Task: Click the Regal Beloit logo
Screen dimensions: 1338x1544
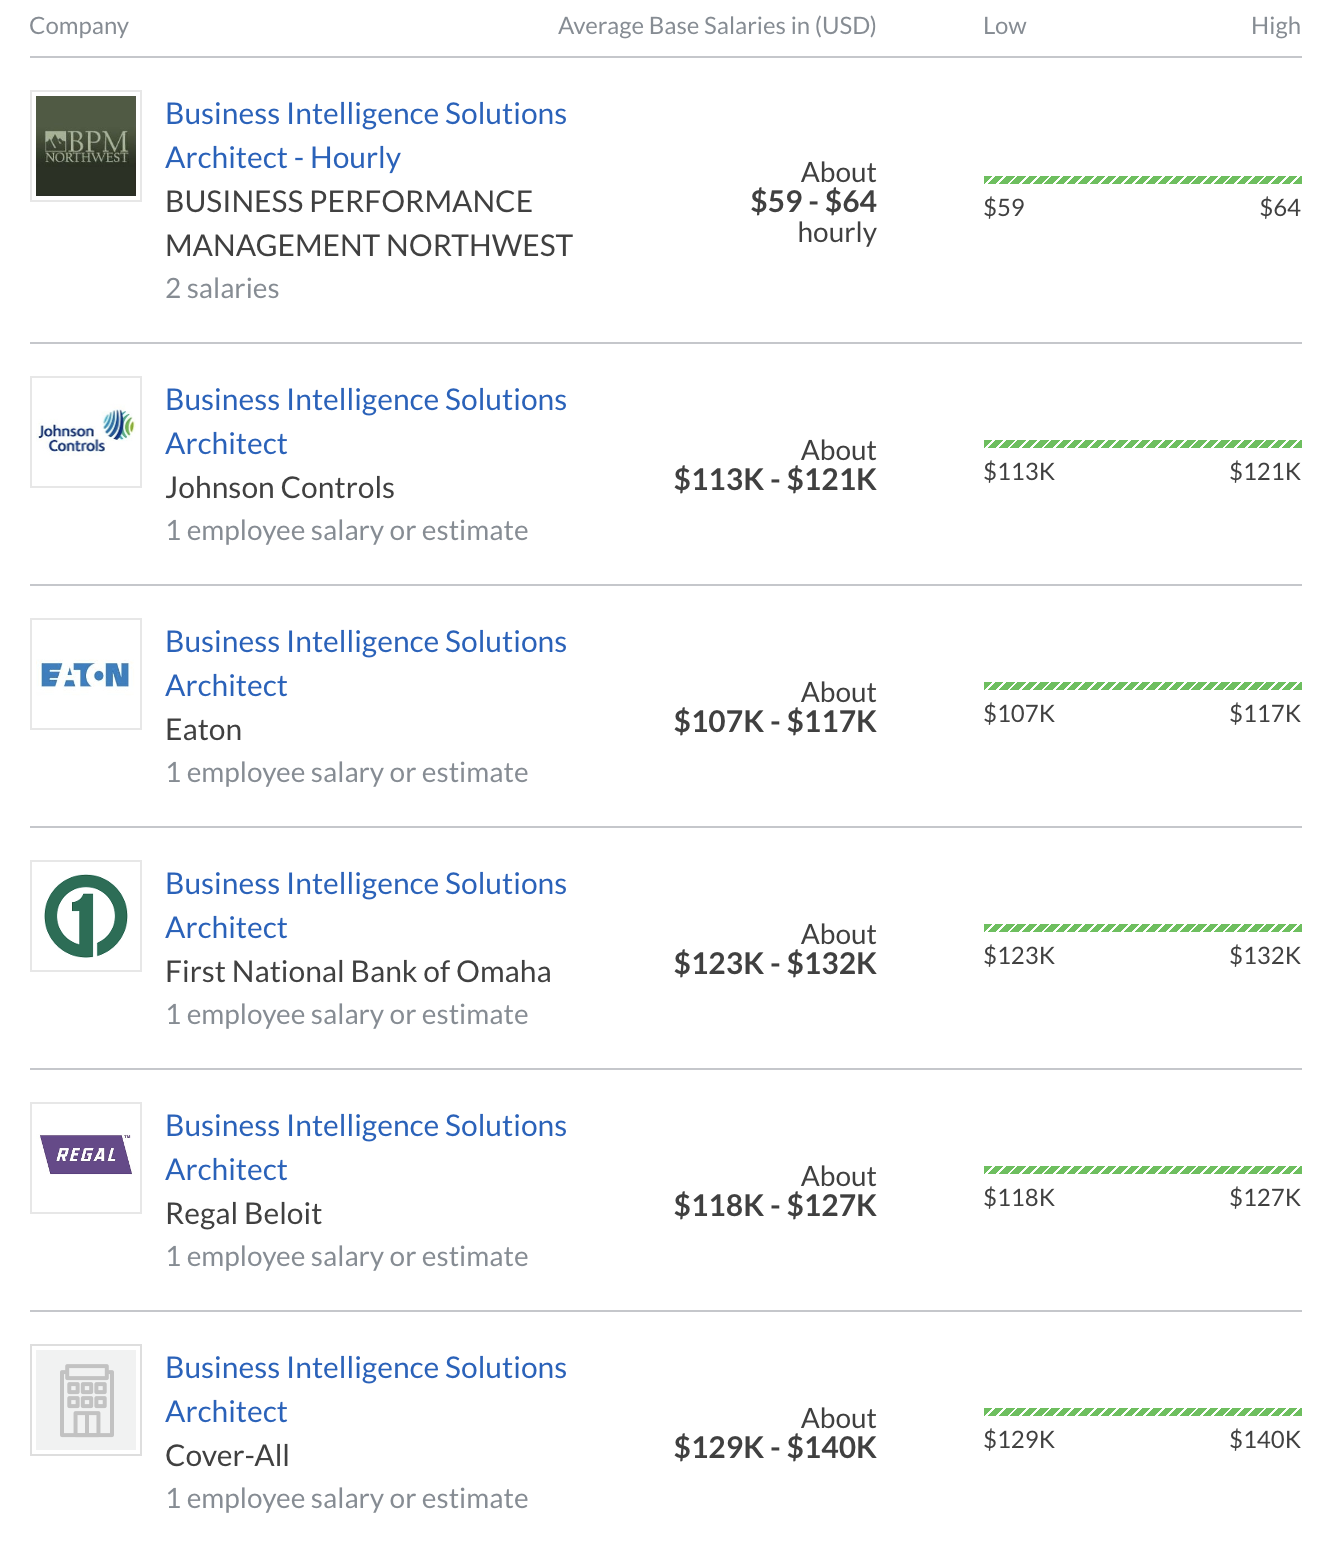Action: pos(86,1158)
